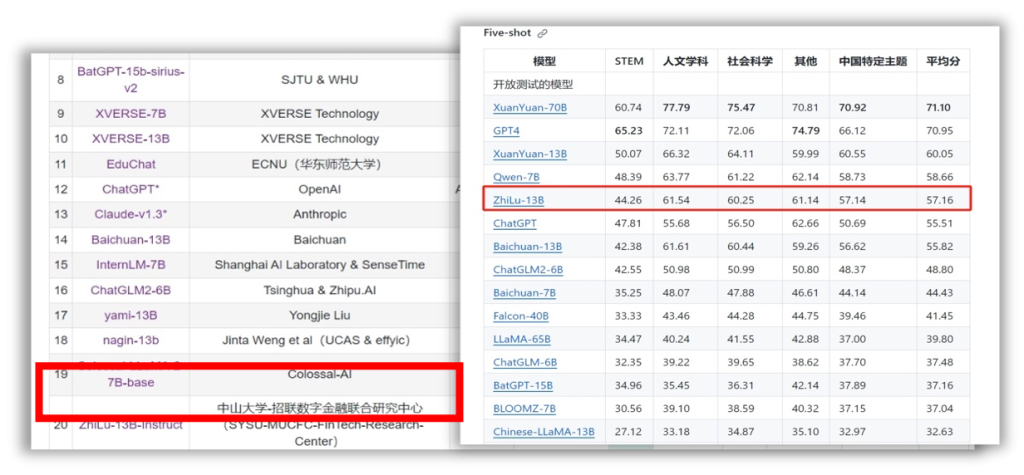Click the highlighted ZhiLu-13B link
Screen dimensions: 1024x475
click(518, 200)
